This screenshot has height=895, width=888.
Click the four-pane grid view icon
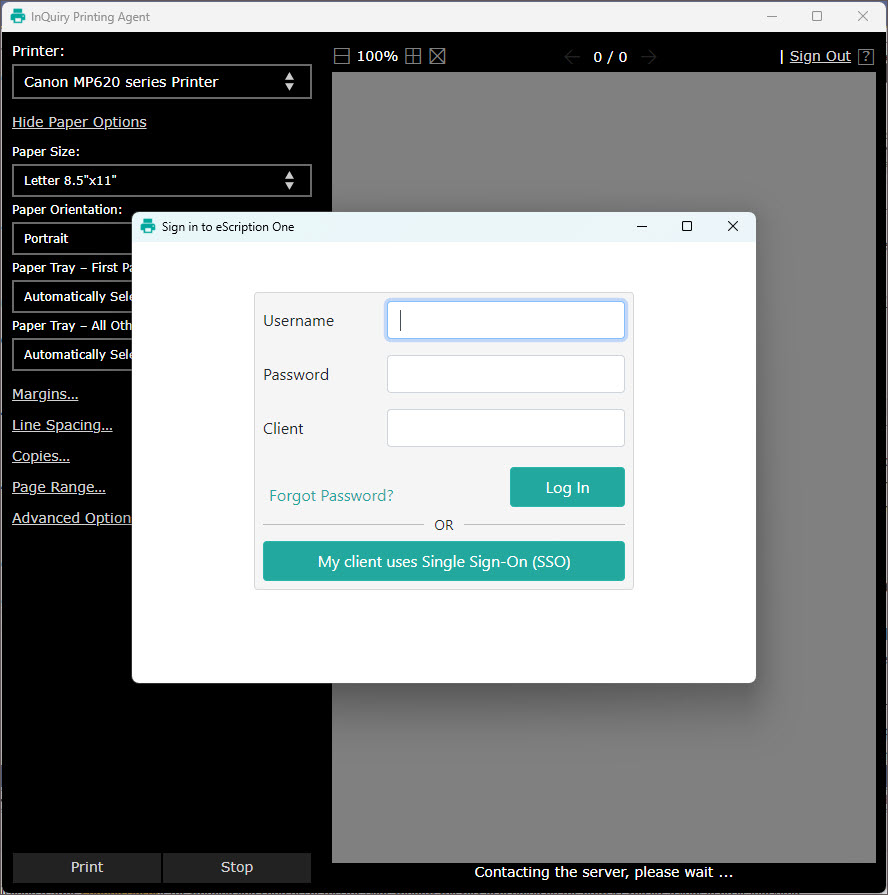point(413,57)
